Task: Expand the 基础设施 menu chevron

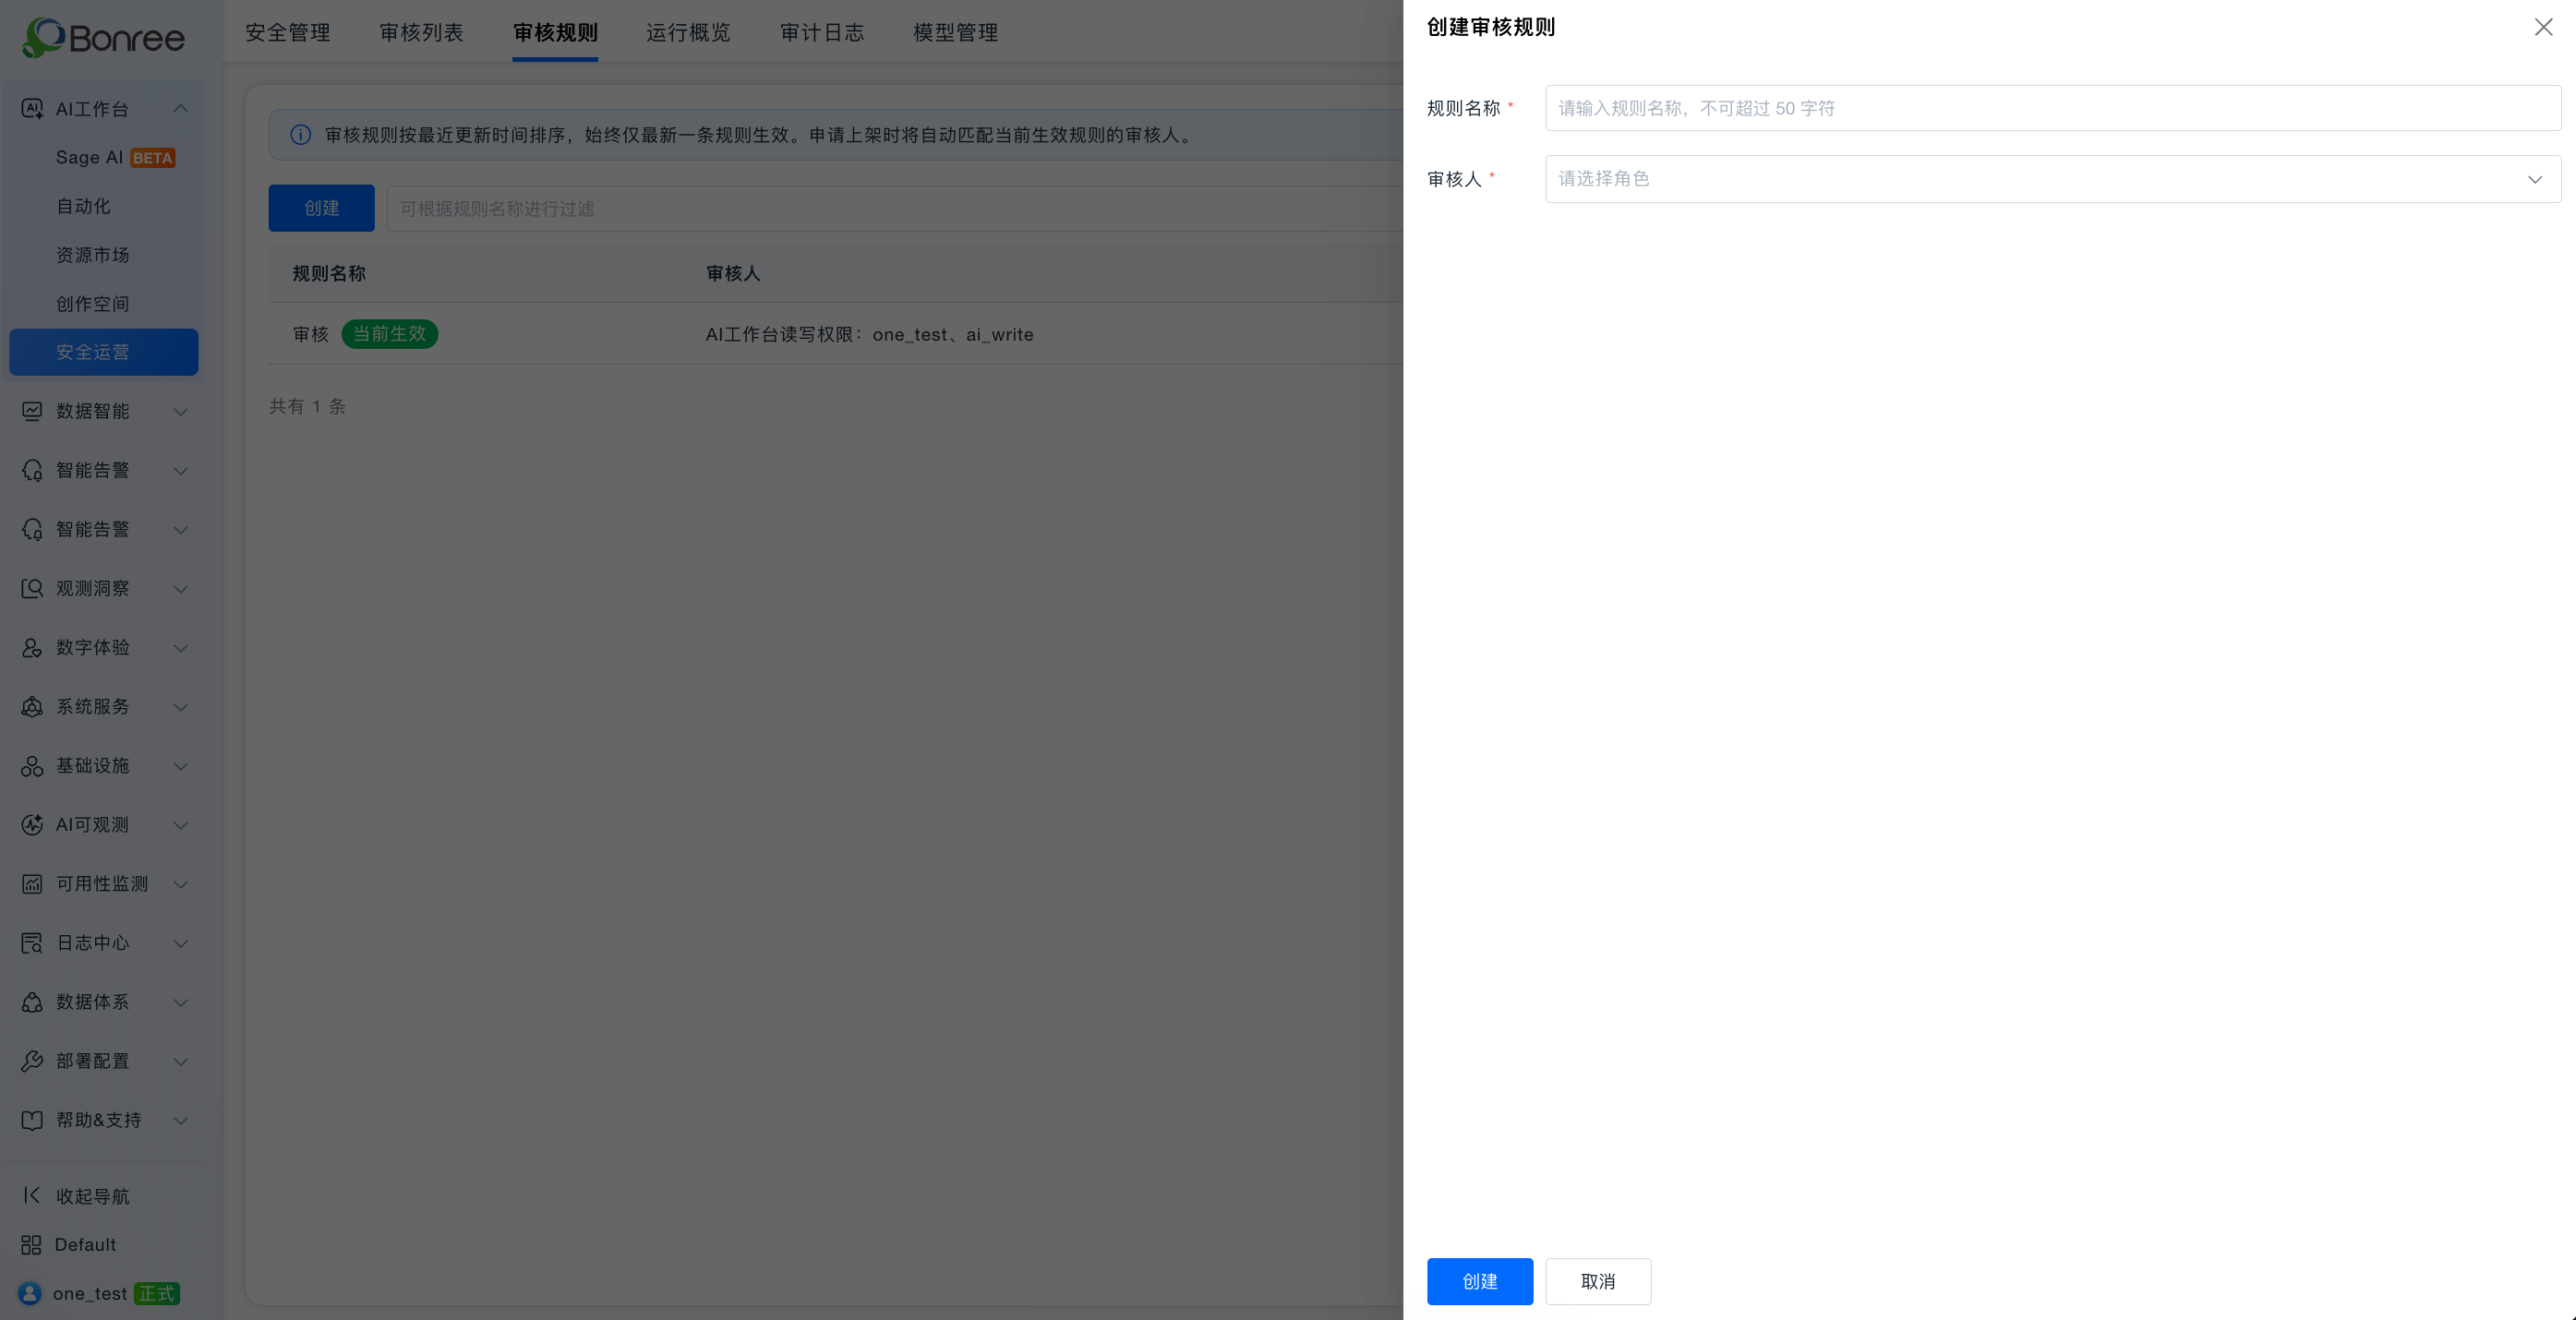Action: tap(181, 765)
